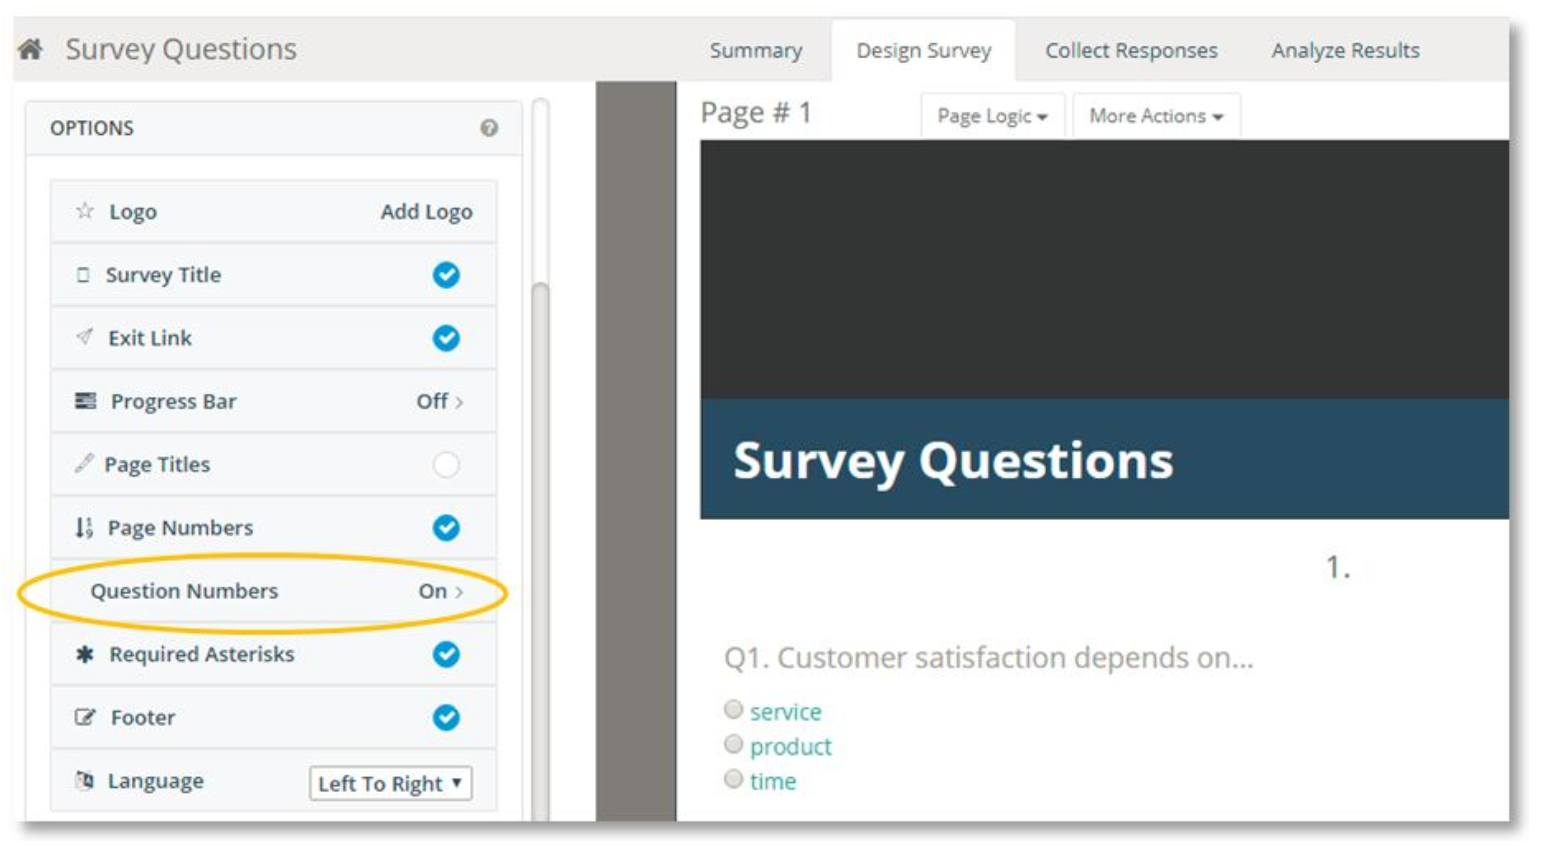
Task: Click the Progress Bar row icon
Action: click(x=86, y=401)
